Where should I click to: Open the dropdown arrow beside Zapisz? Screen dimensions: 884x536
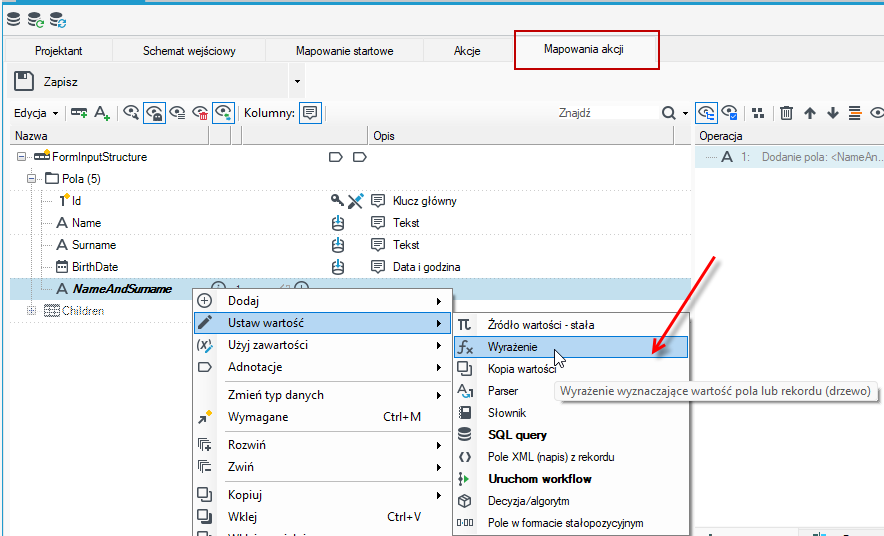tap(297, 81)
